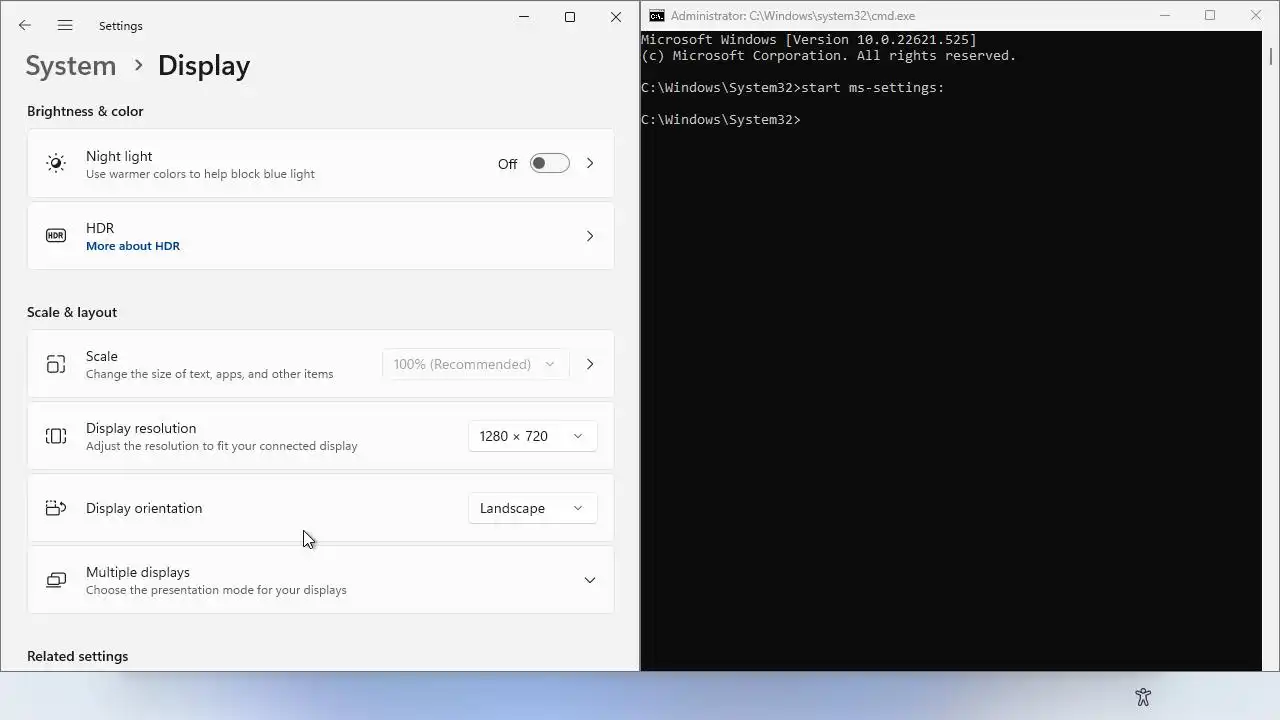This screenshot has width=1280, height=720.
Task: Click the cmd.exe title bar icon
Action: (x=656, y=16)
